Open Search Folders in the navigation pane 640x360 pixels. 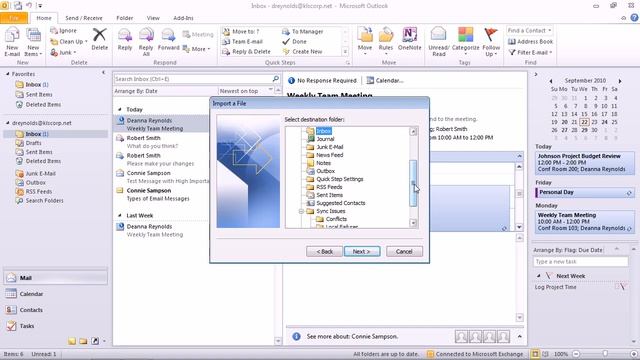tap(44, 200)
